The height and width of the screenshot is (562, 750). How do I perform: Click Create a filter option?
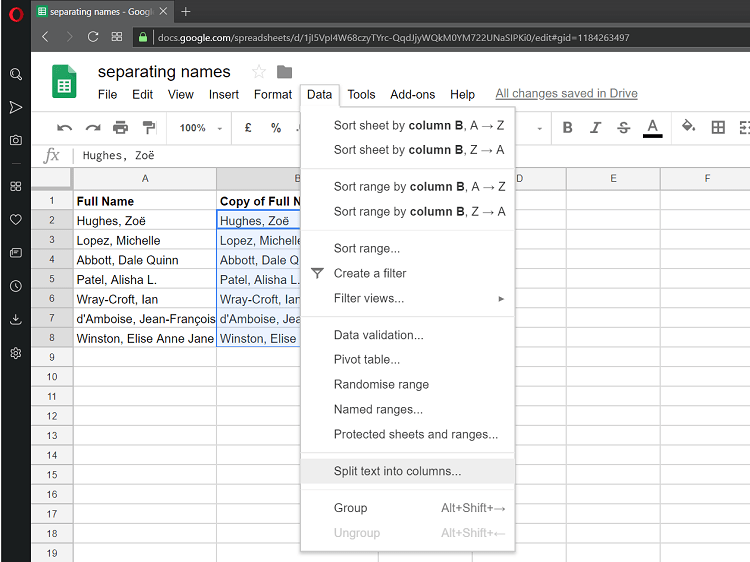[370, 273]
